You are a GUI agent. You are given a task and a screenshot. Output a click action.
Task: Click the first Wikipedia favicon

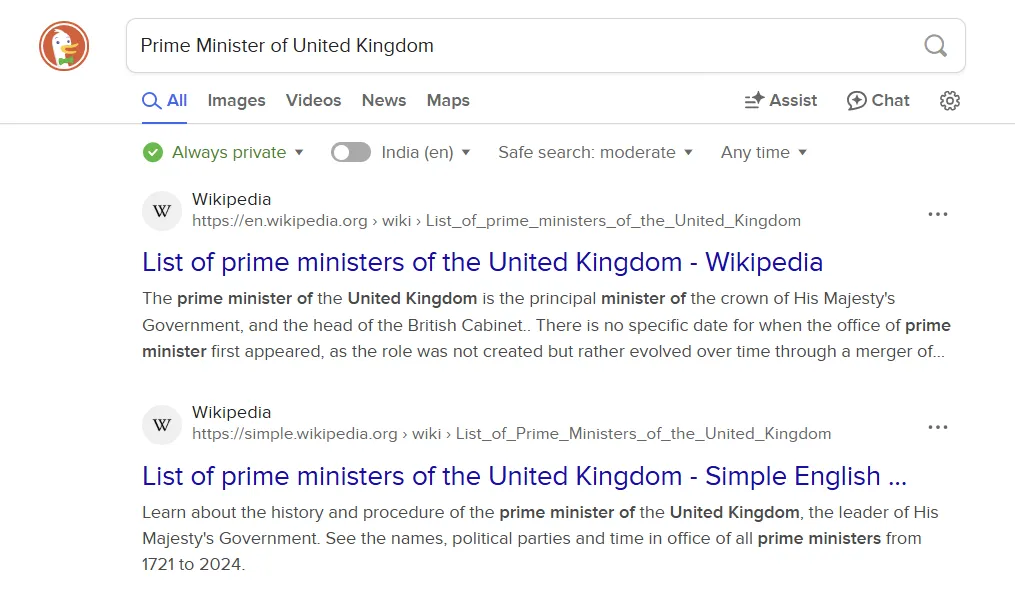click(x=162, y=211)
